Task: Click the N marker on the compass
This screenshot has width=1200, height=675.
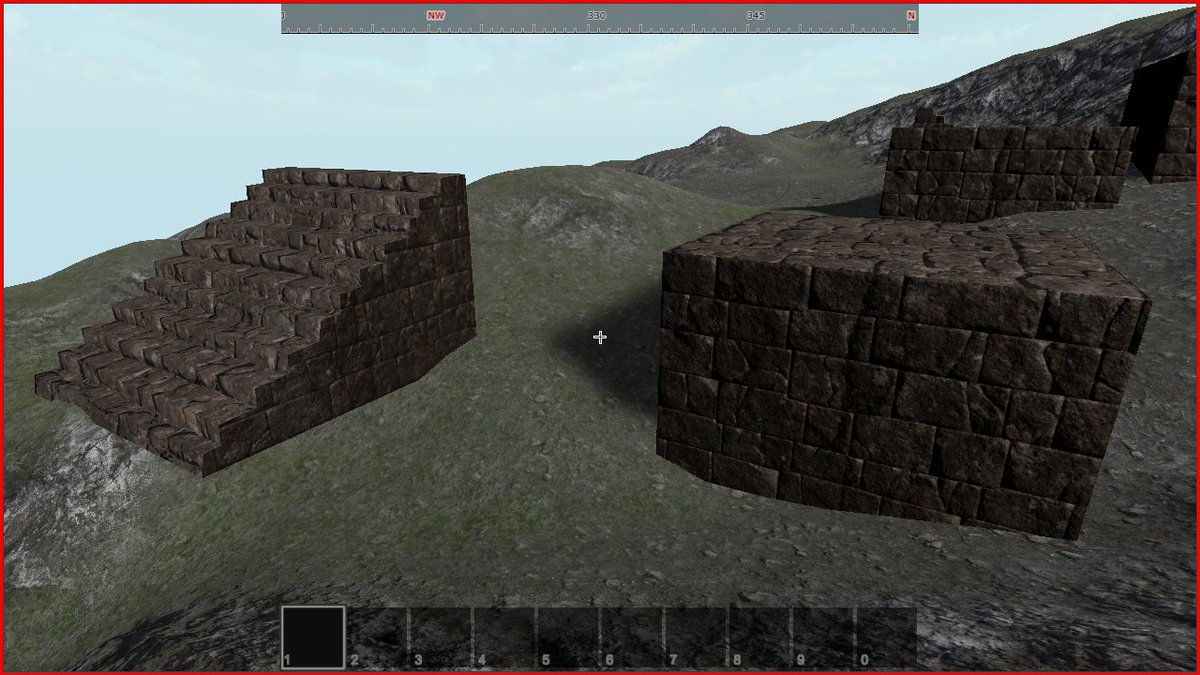Action: [x=911, y=16]
